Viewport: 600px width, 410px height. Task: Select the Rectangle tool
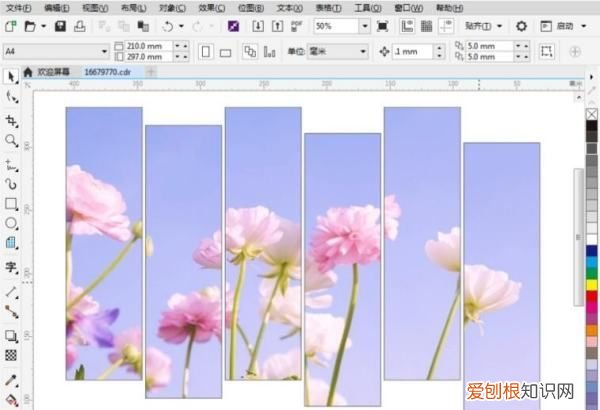click(11, 204)
